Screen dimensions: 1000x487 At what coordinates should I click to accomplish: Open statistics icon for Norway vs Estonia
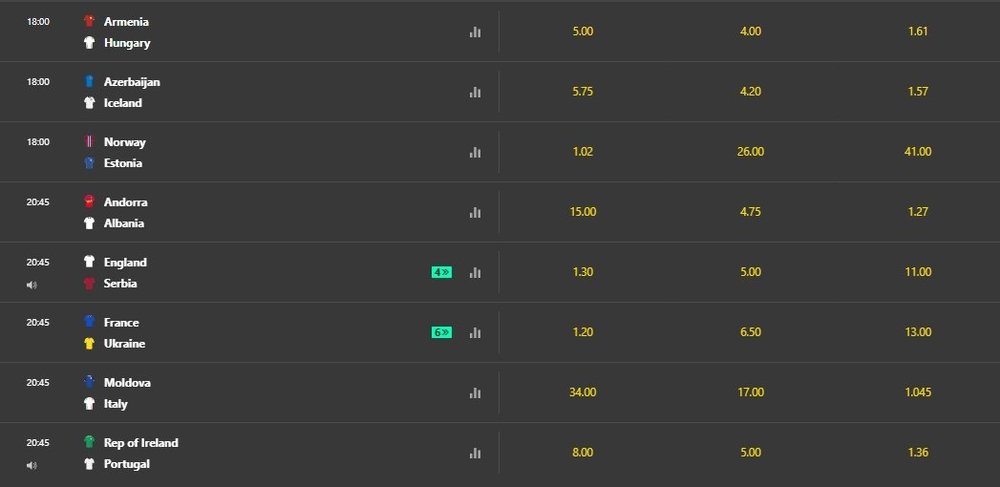coord(475,152)
